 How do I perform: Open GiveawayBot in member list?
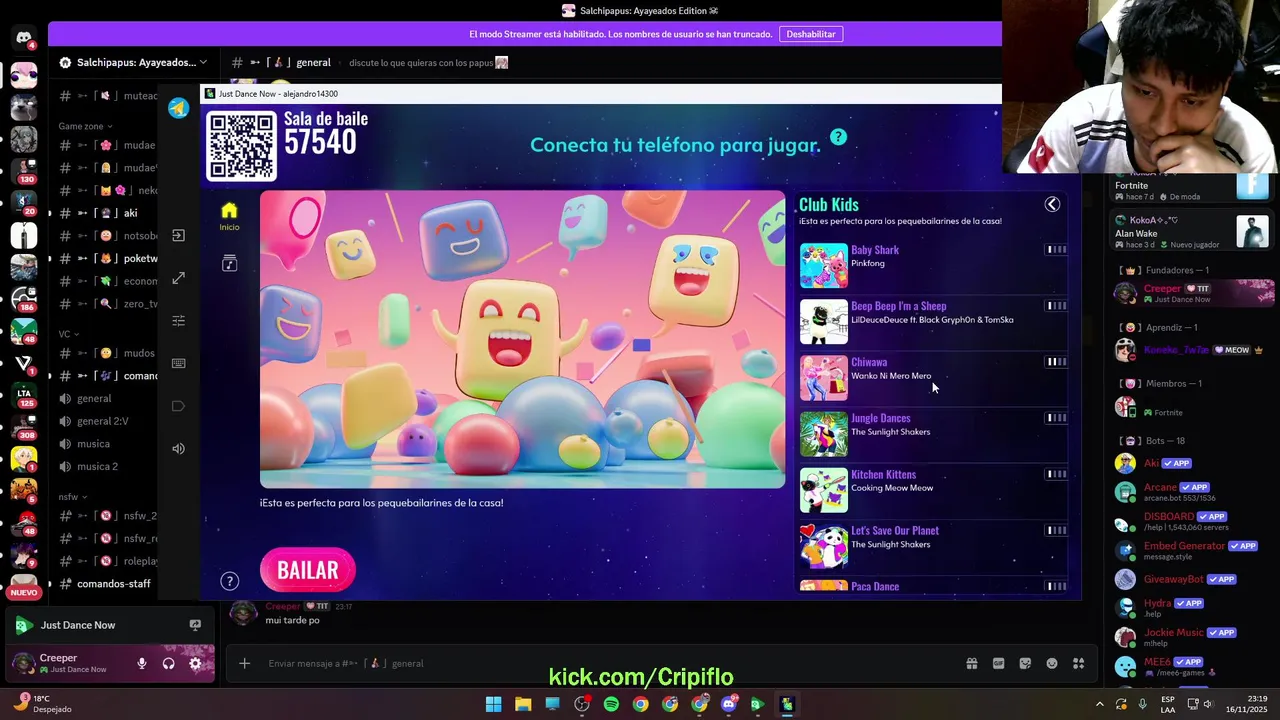(x=1194, y=579)
